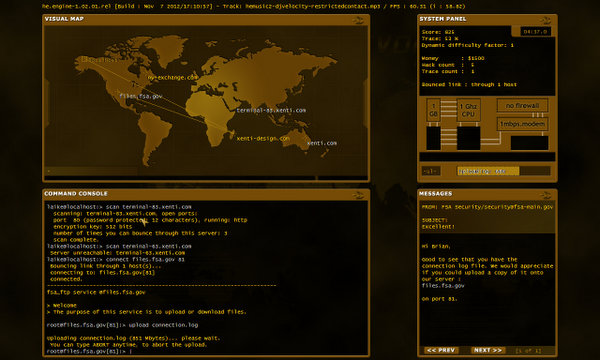Select xenti-design.com server on map

pyautogui.click(x=263, y=138)
